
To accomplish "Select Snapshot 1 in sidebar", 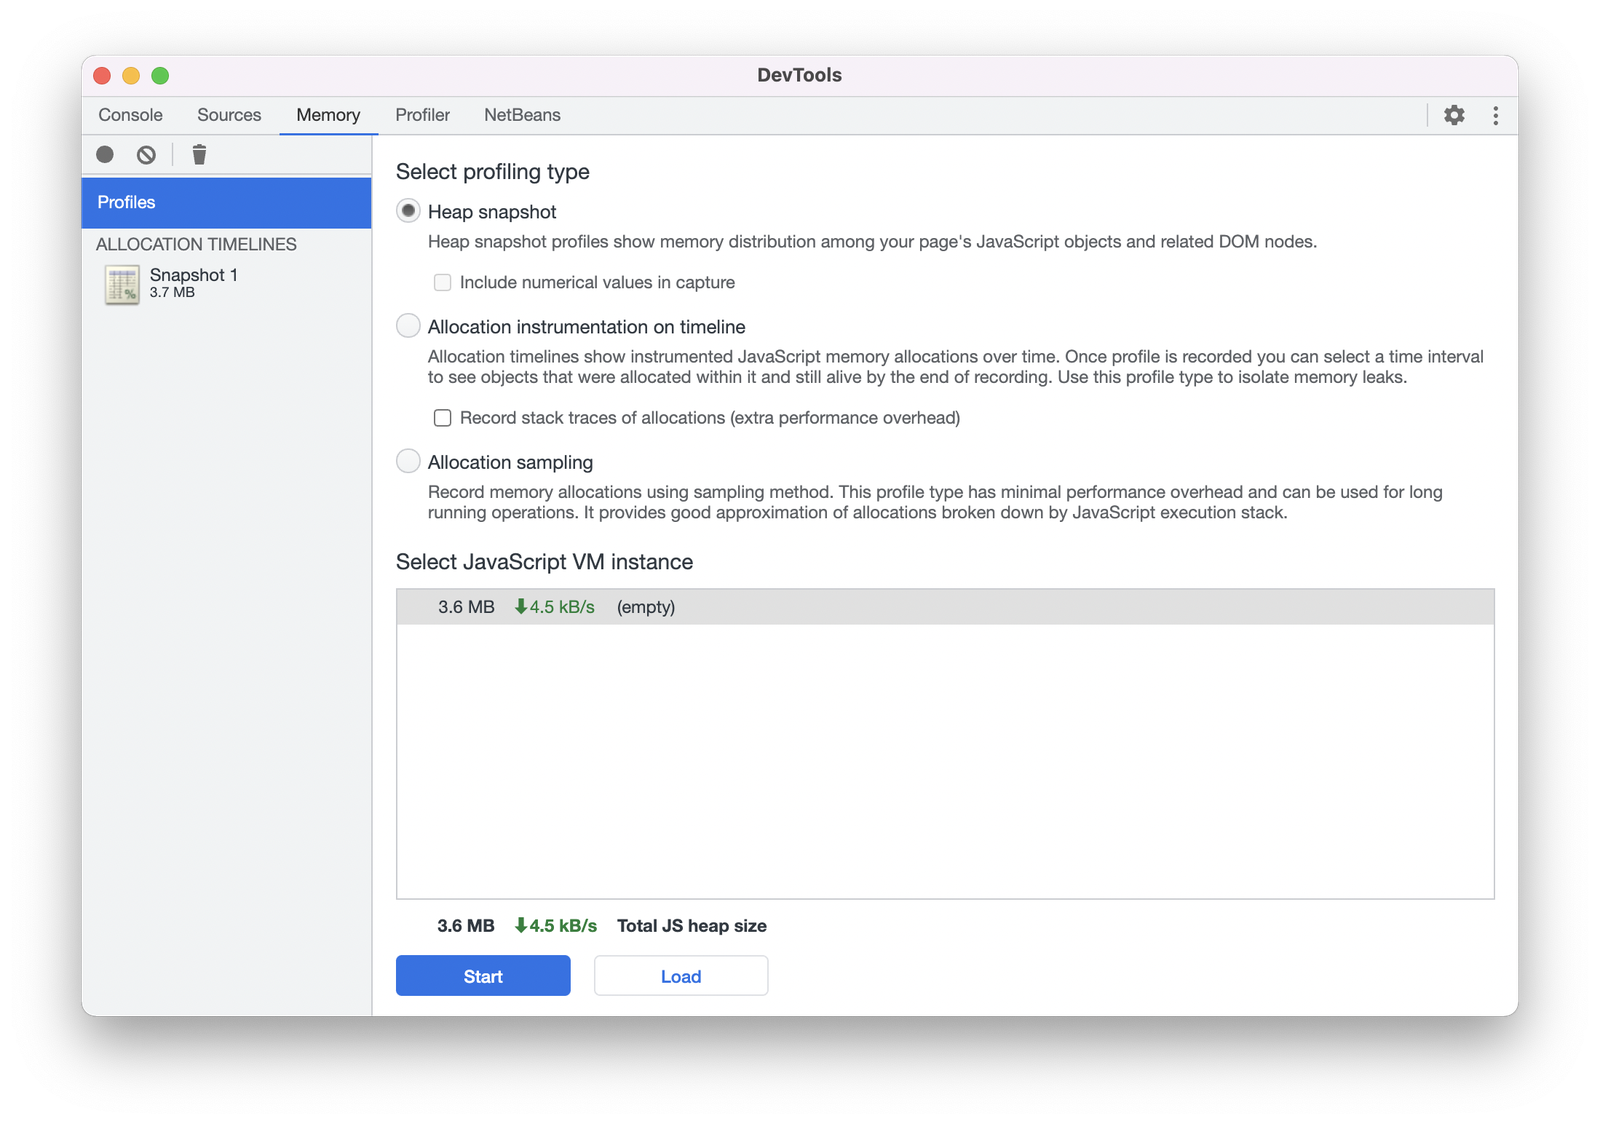I will point(227,284).
